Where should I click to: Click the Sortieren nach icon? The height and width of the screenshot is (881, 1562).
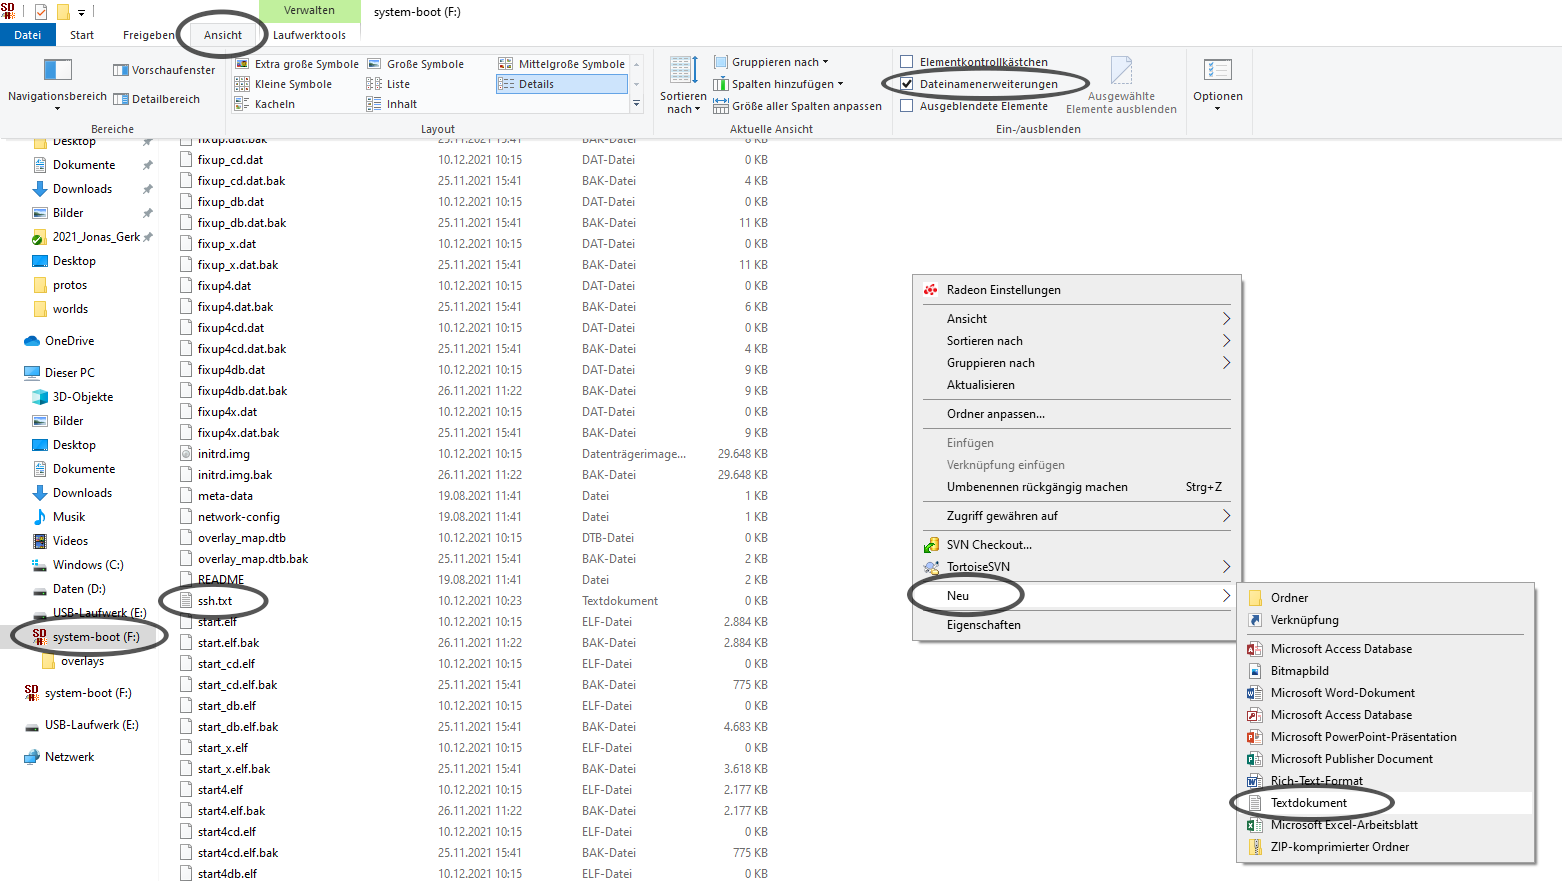(x=683, y=71)
